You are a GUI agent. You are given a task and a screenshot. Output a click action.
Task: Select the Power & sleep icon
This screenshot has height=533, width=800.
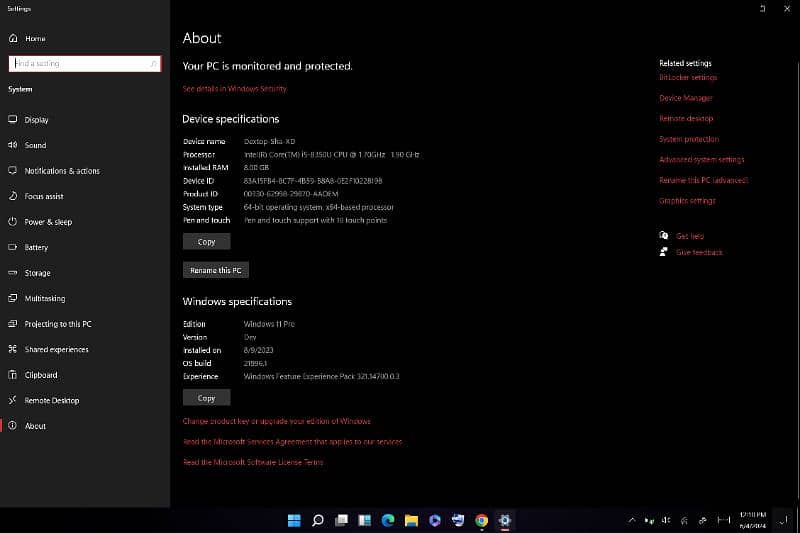[13, 222]
